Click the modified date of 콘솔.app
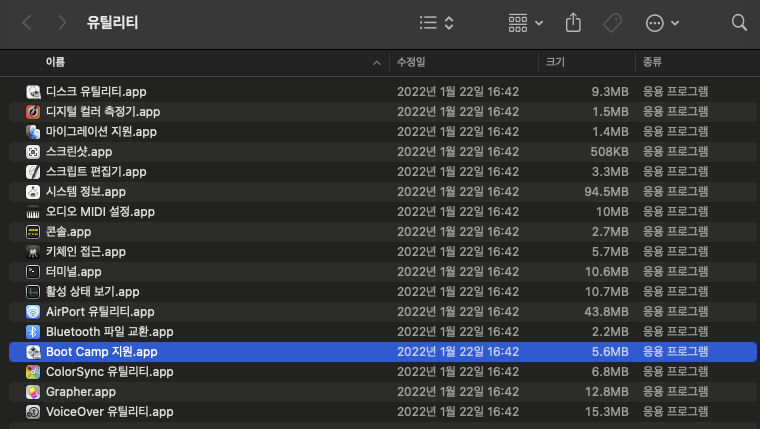The width and height of the screenshot is (760, 429). 458,232
